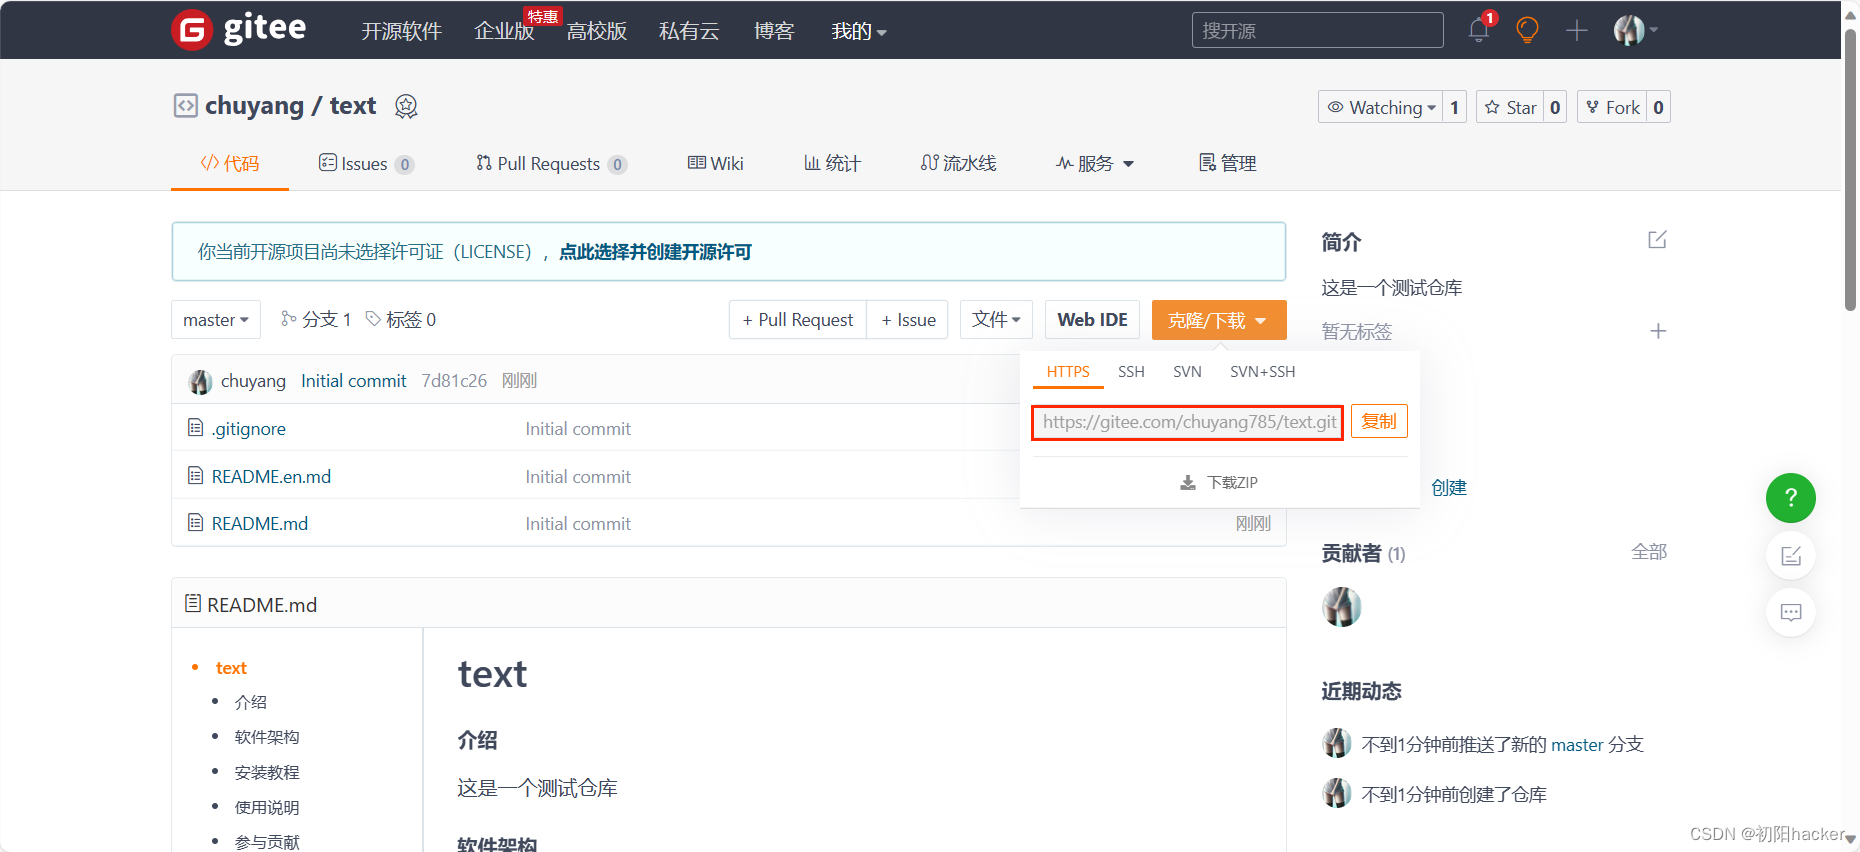Open the floating chat message icon
The height and width of the screenshot is (852, 1860).
1790,612
